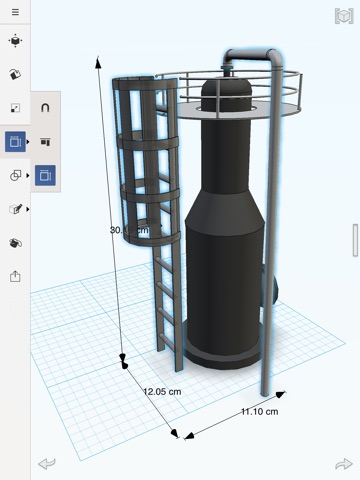Select the paint bucket material tool
This screenshot has height=480, width=360.
click(x=15, y=74)
